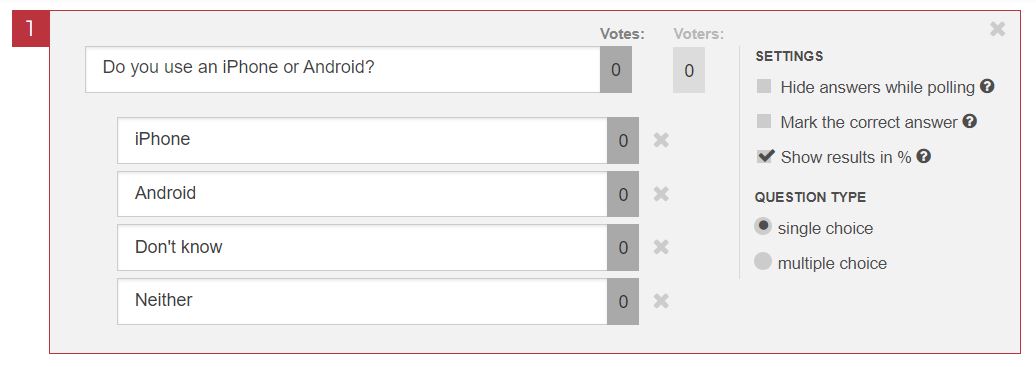Open help for Show results in %

tap(924, 156)
